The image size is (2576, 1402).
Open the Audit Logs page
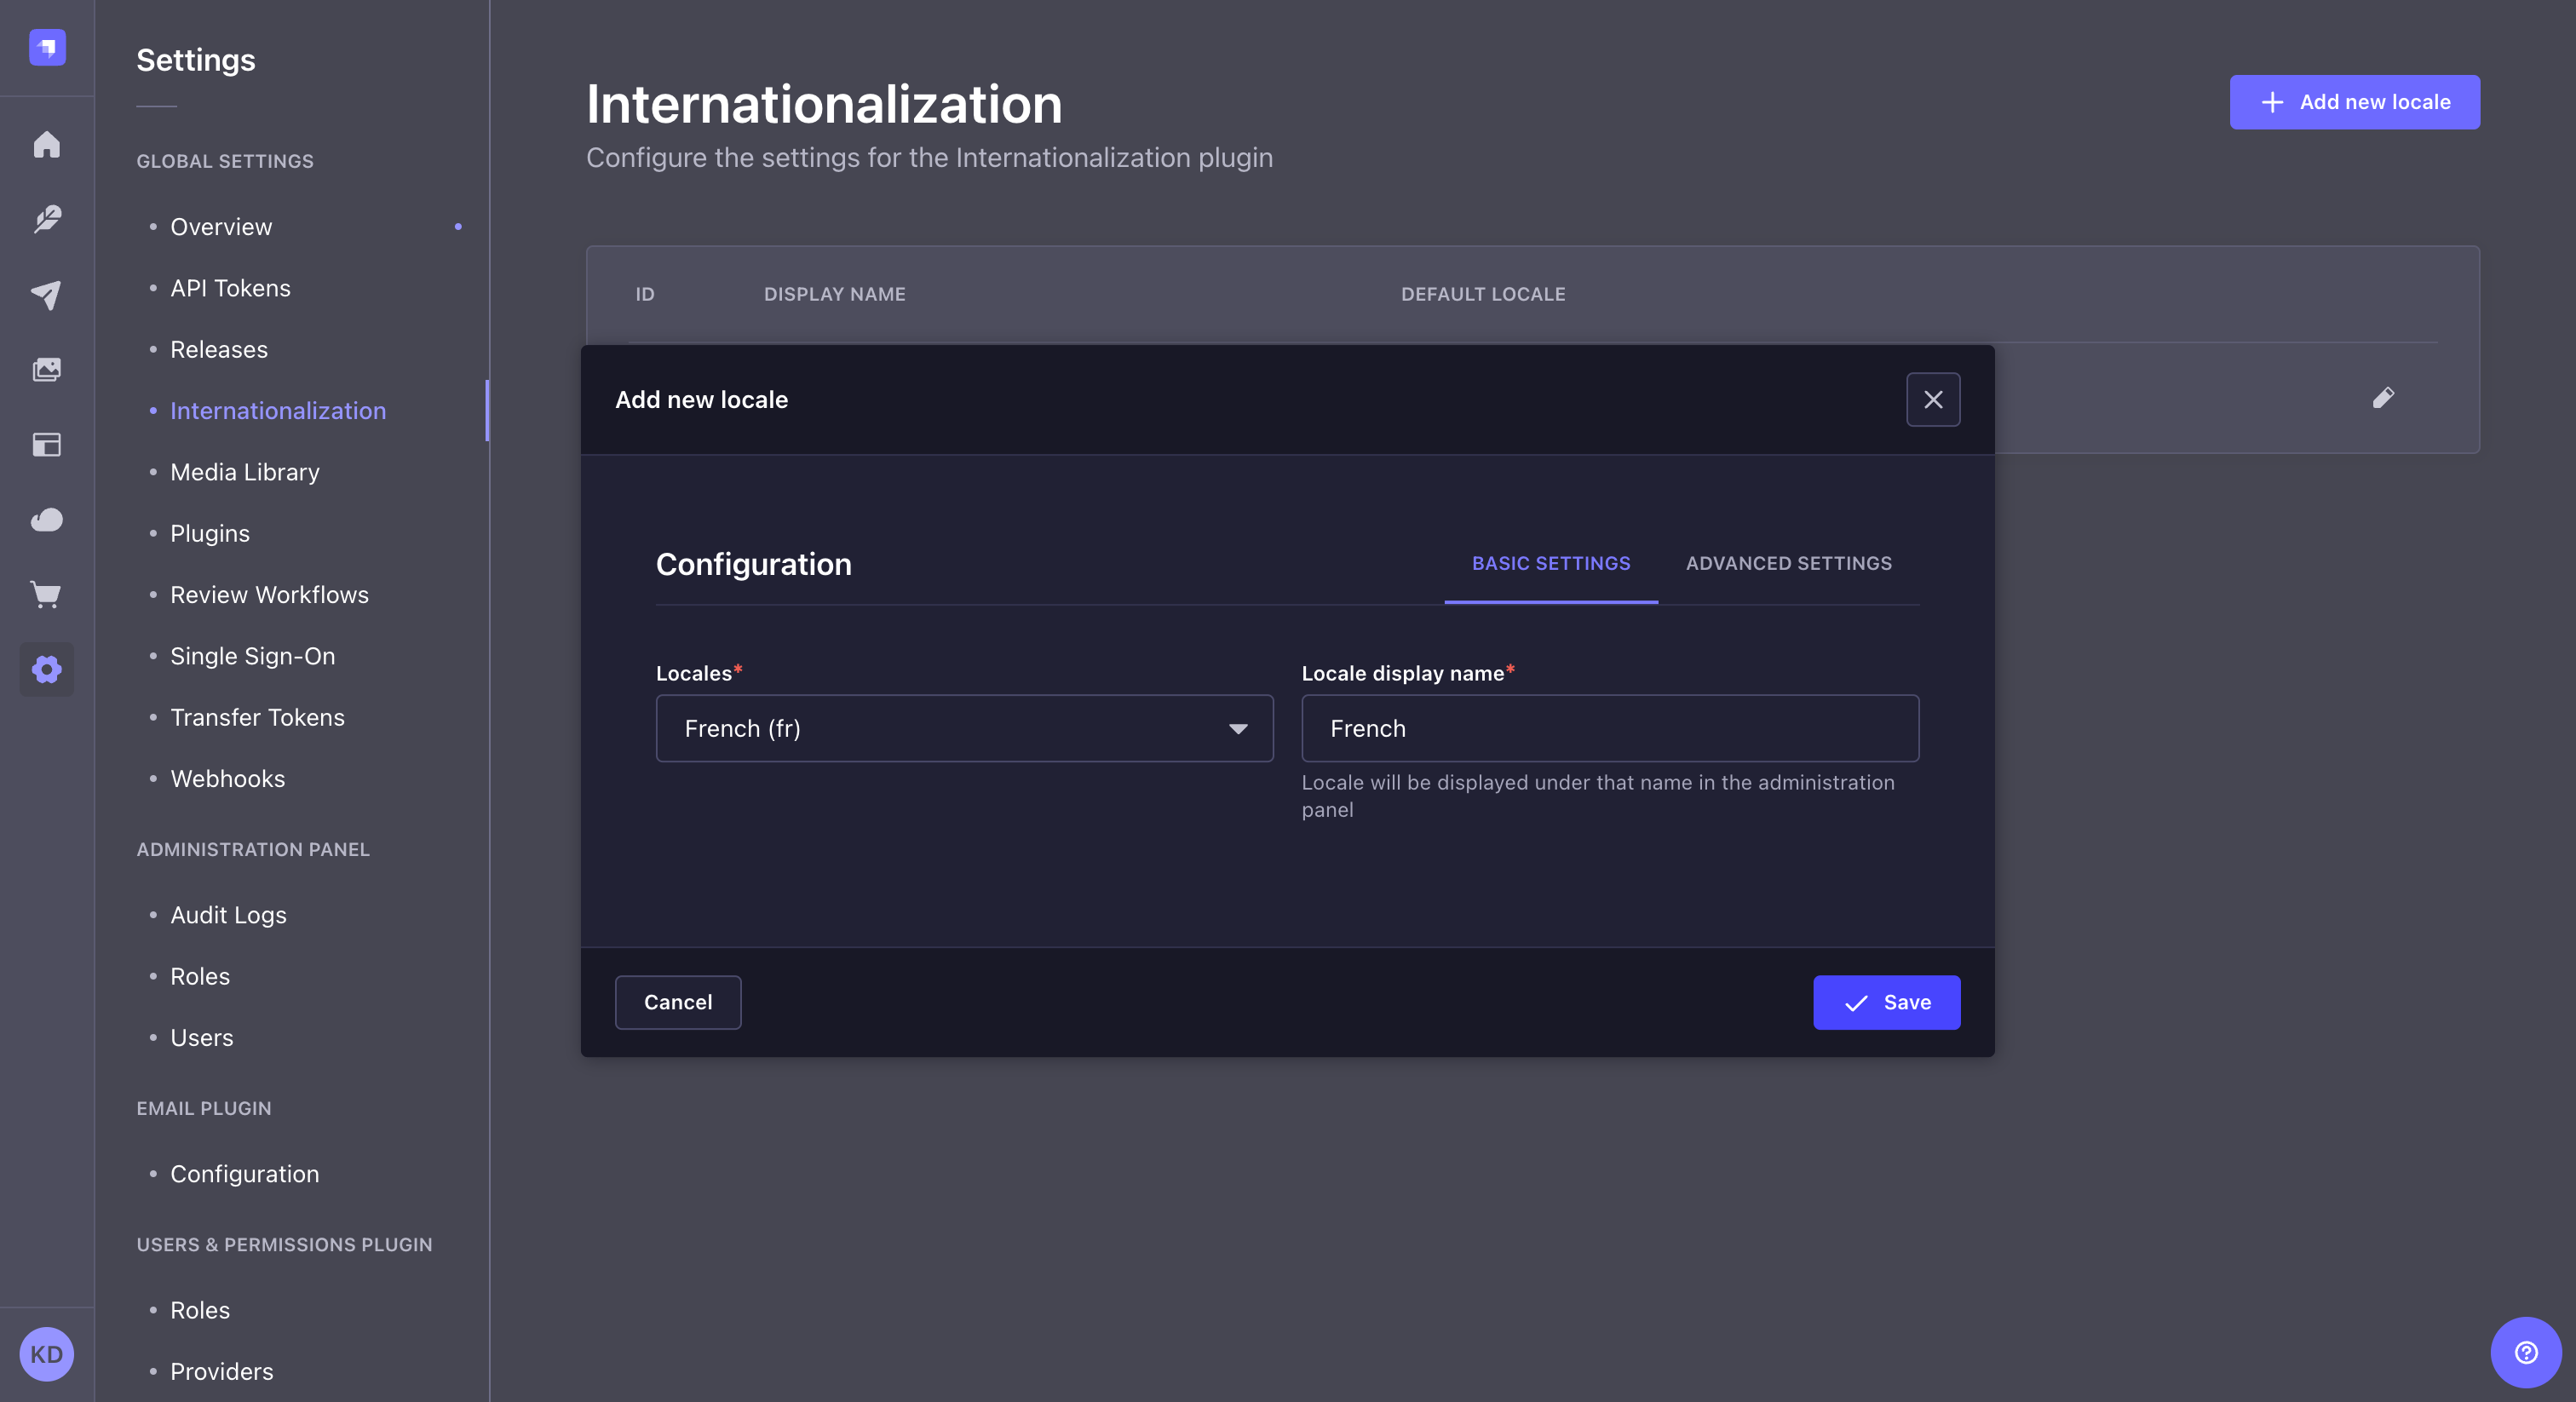click(x=227, y=914)
